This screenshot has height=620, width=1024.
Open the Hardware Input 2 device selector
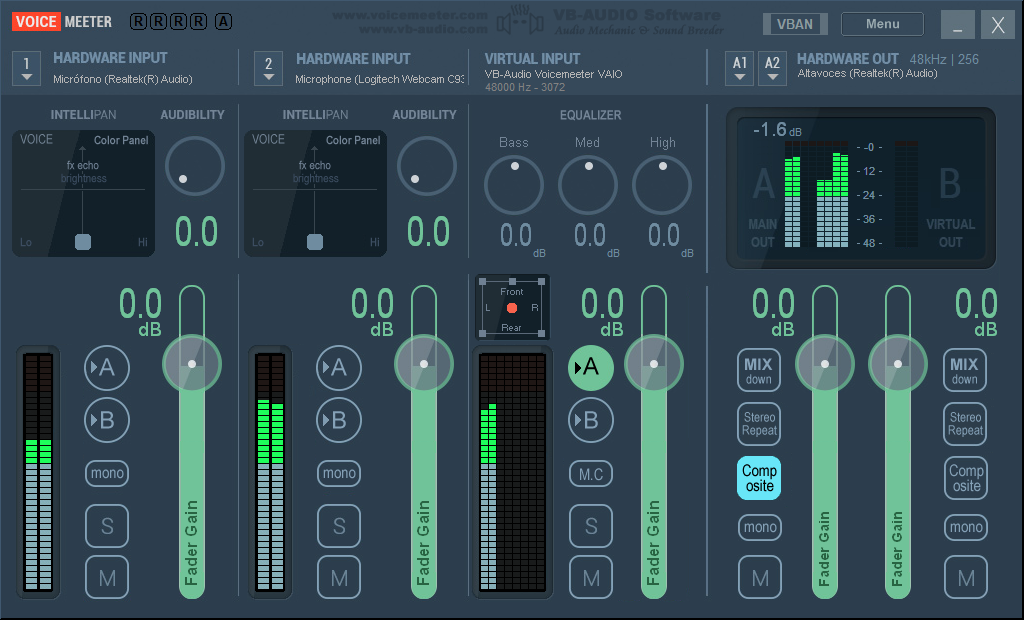click(268, 69)
